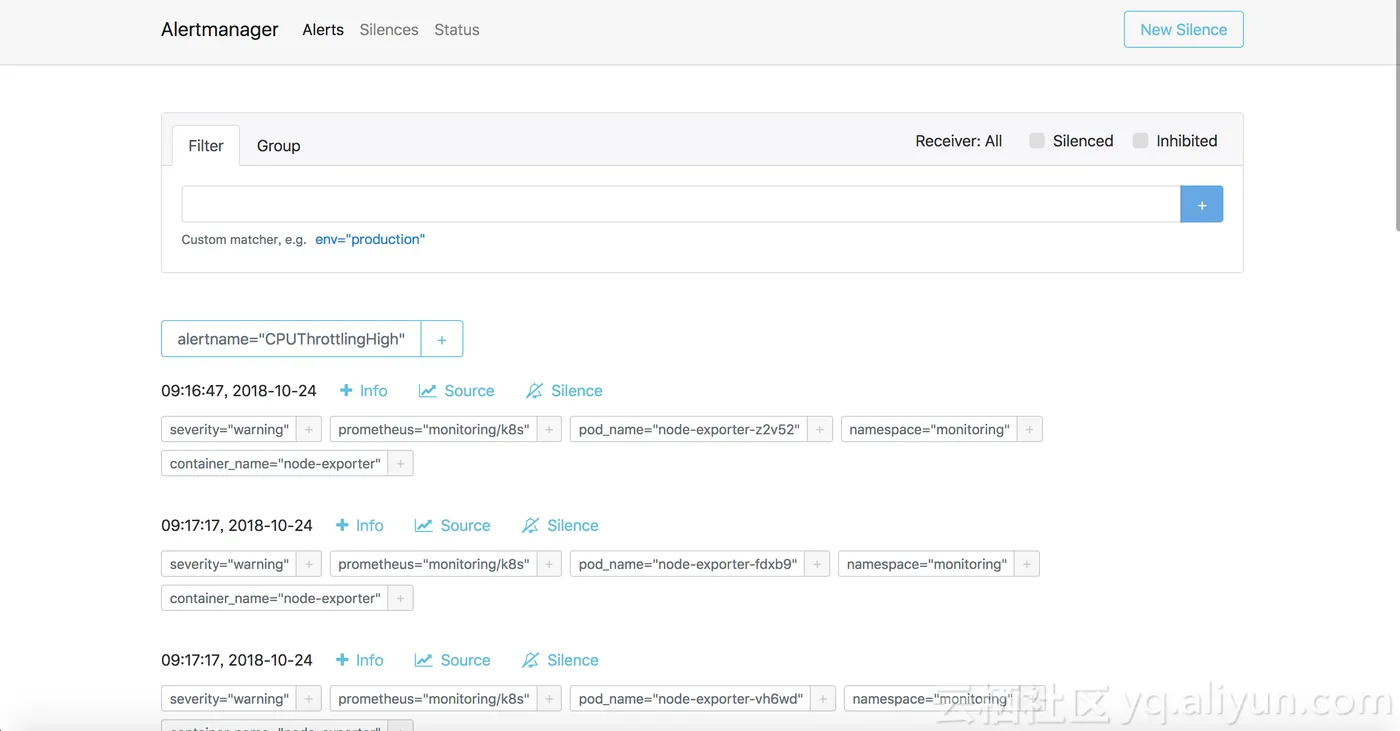
Task: Add prometheus plus in node-exporter-fdxb9 alert
Action: (x=549, y=565)
